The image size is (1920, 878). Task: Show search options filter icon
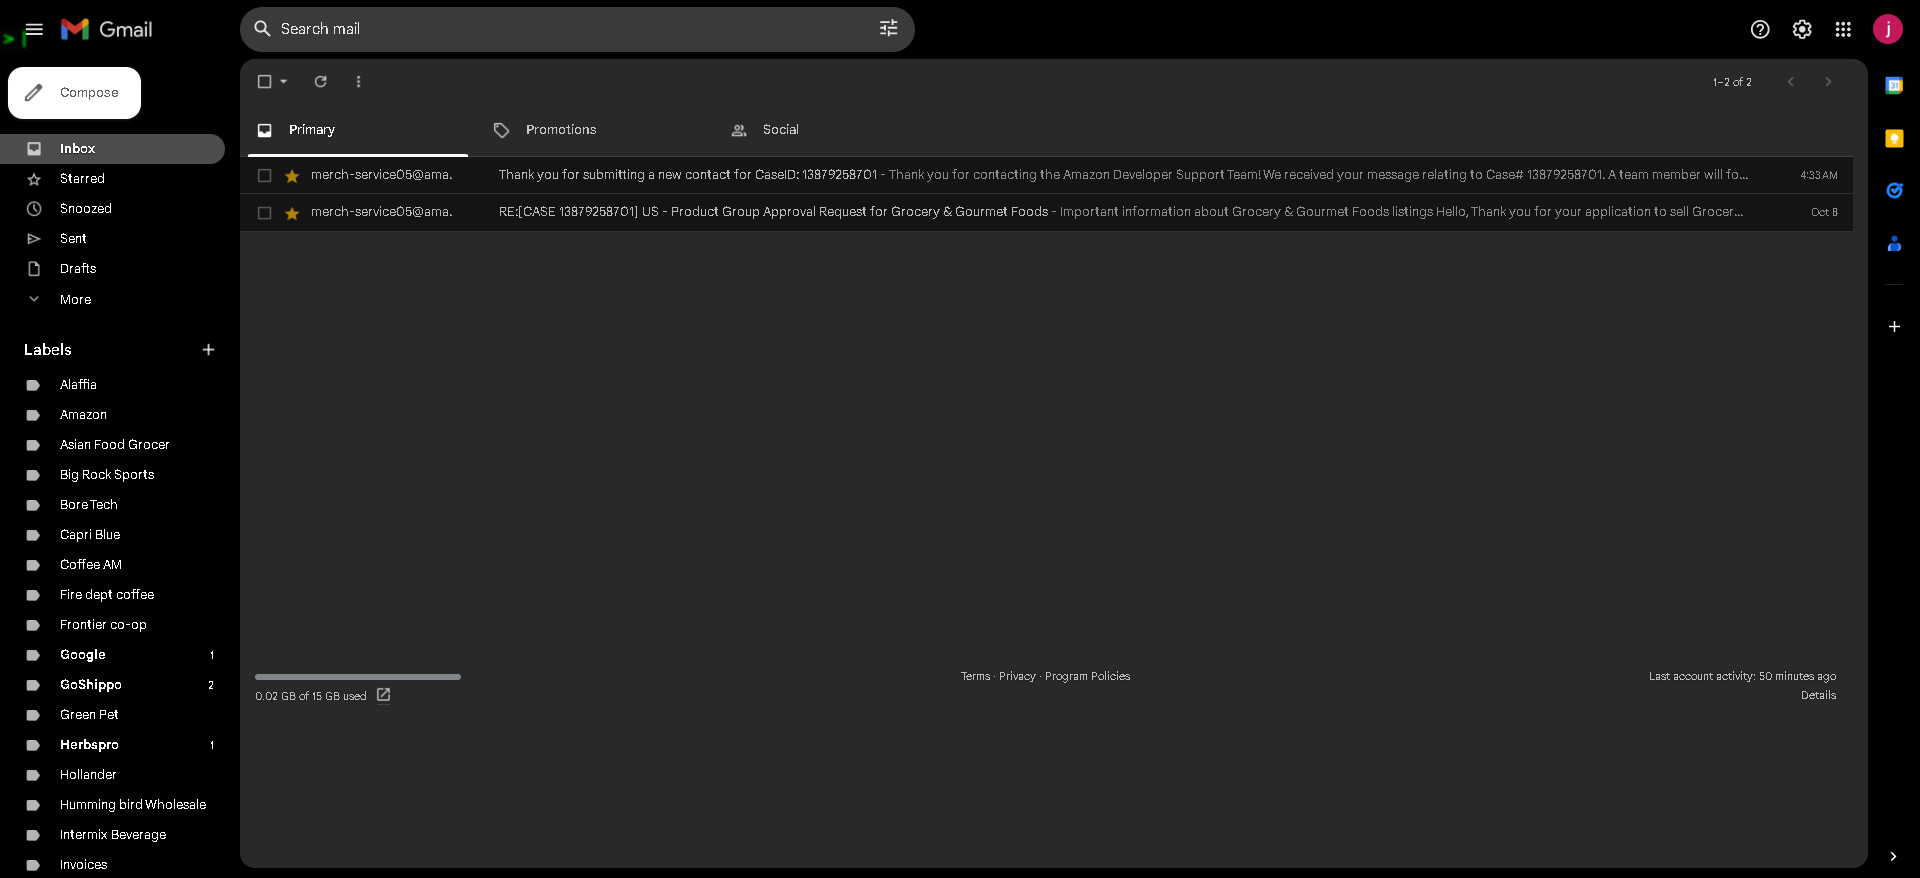pos(888,29)
